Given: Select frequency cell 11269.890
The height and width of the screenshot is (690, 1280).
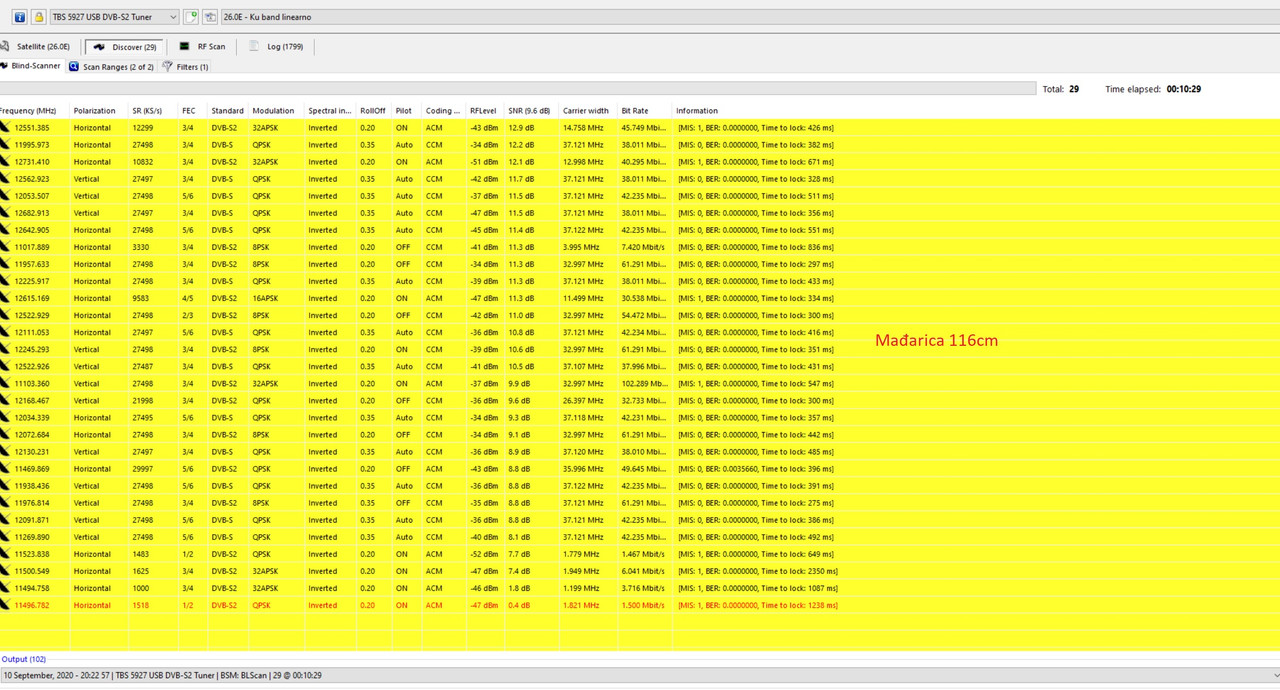Looking at the screenshot, I should point(32,537).
